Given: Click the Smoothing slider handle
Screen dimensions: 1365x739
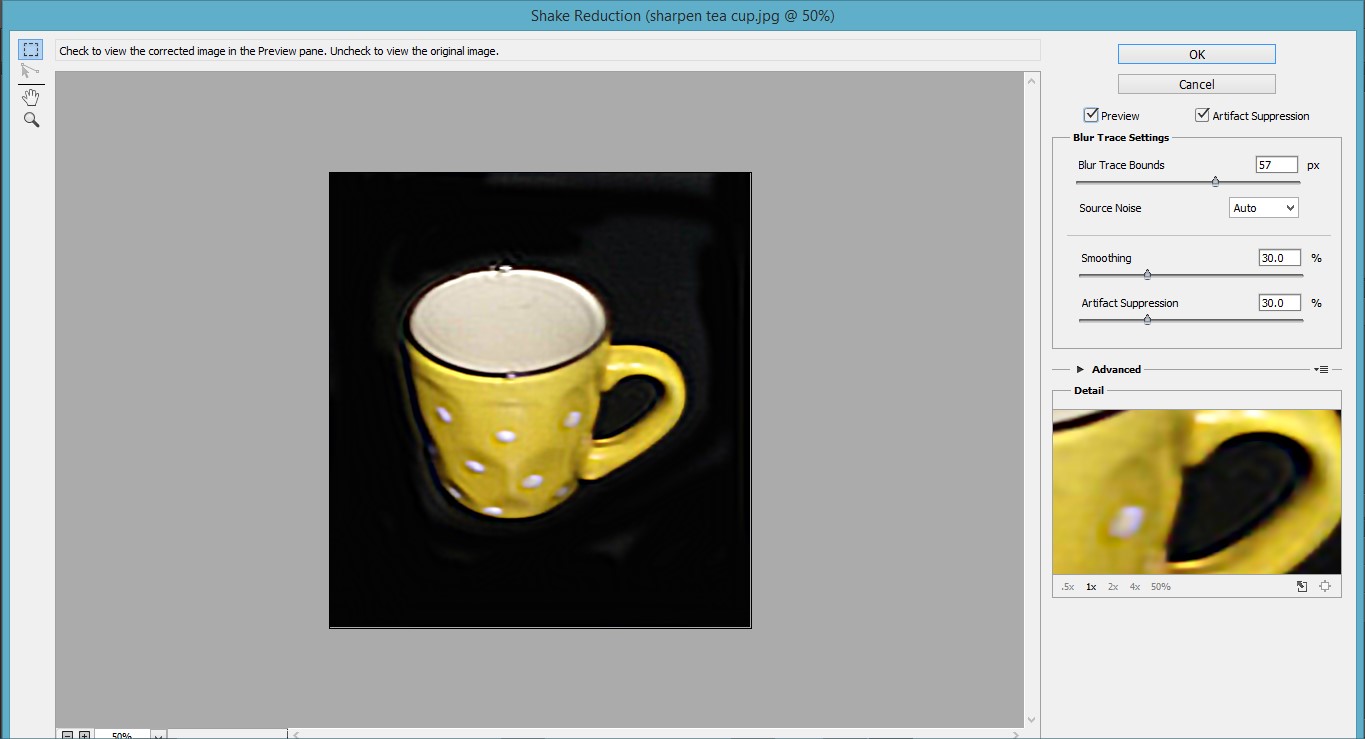Looking at the screenshot, I should pyautogui.click(x=1147, y=274).
